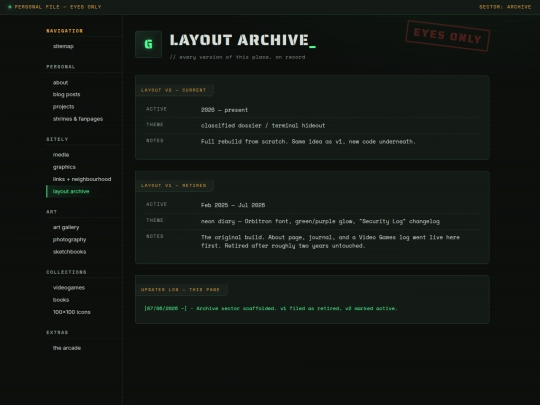Select the layout archive nav item
This screenshot has width=540, height=405.
pyautogui.click(x=71, y=191)
